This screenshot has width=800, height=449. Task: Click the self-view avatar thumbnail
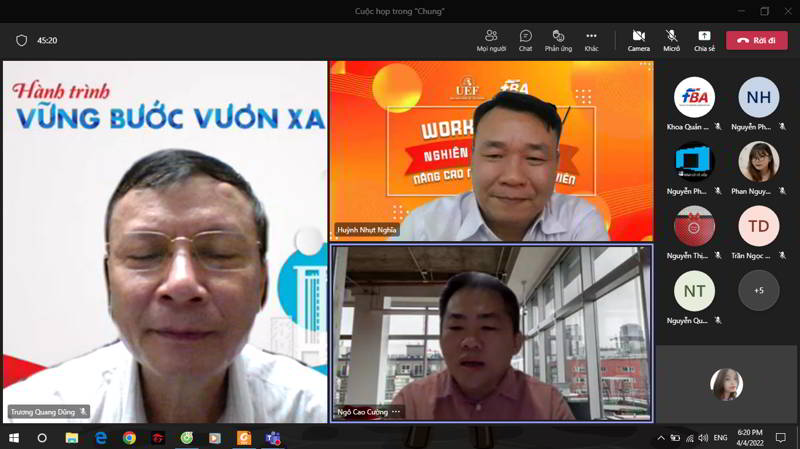tap(726, 384)
